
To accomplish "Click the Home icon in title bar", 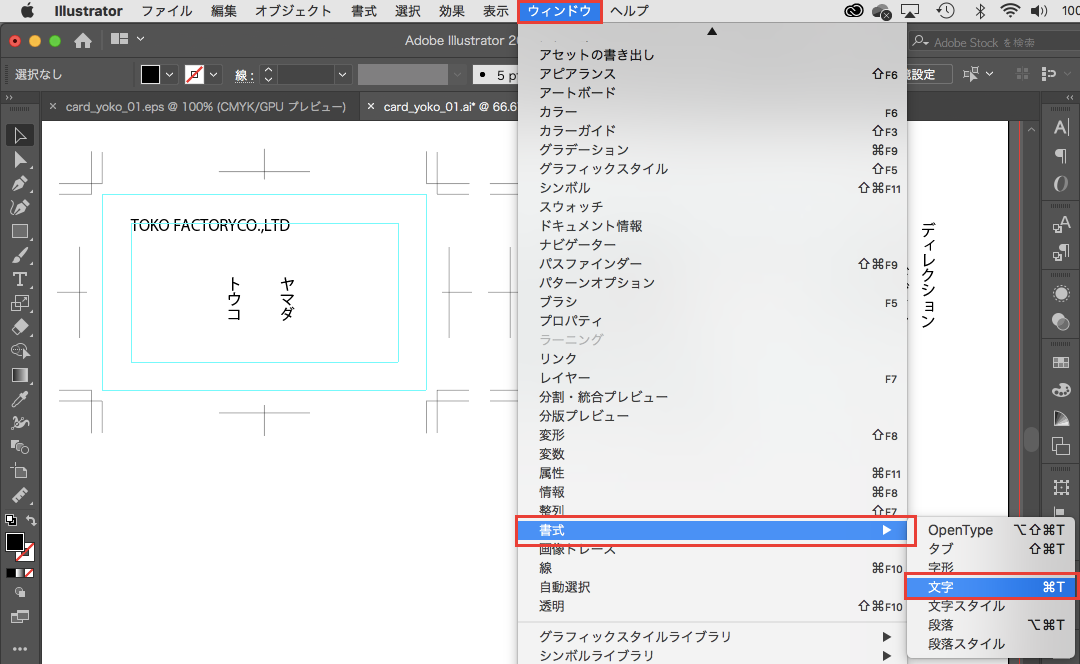I will pos(83,40).
